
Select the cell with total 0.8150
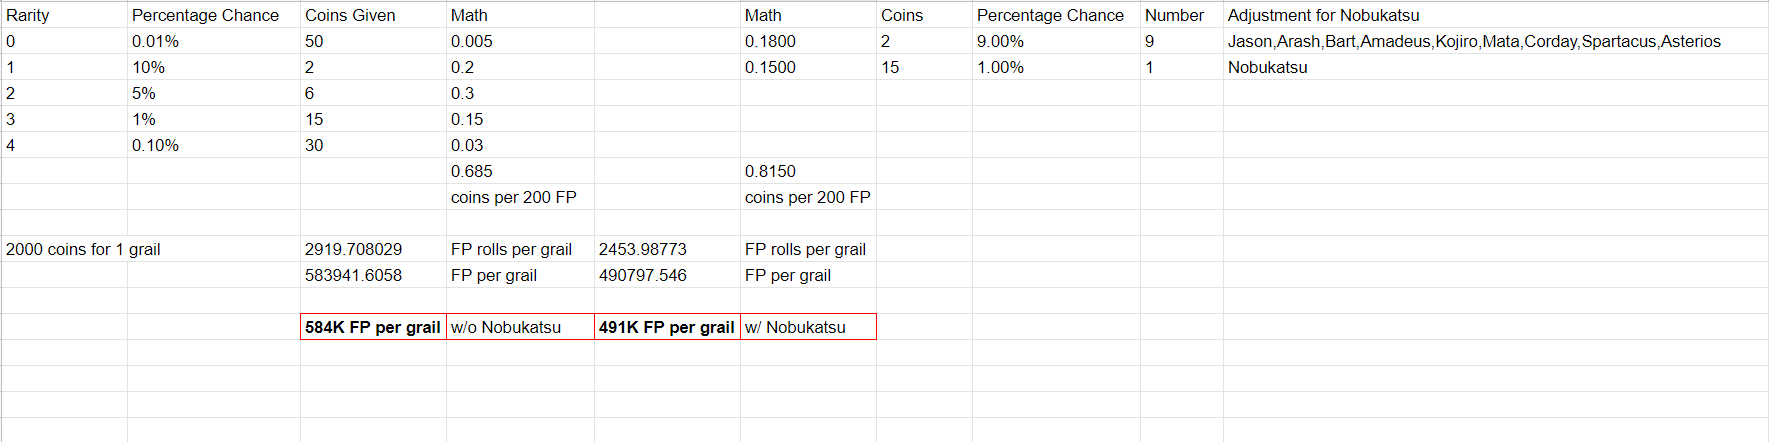click(x=808, y=171)
